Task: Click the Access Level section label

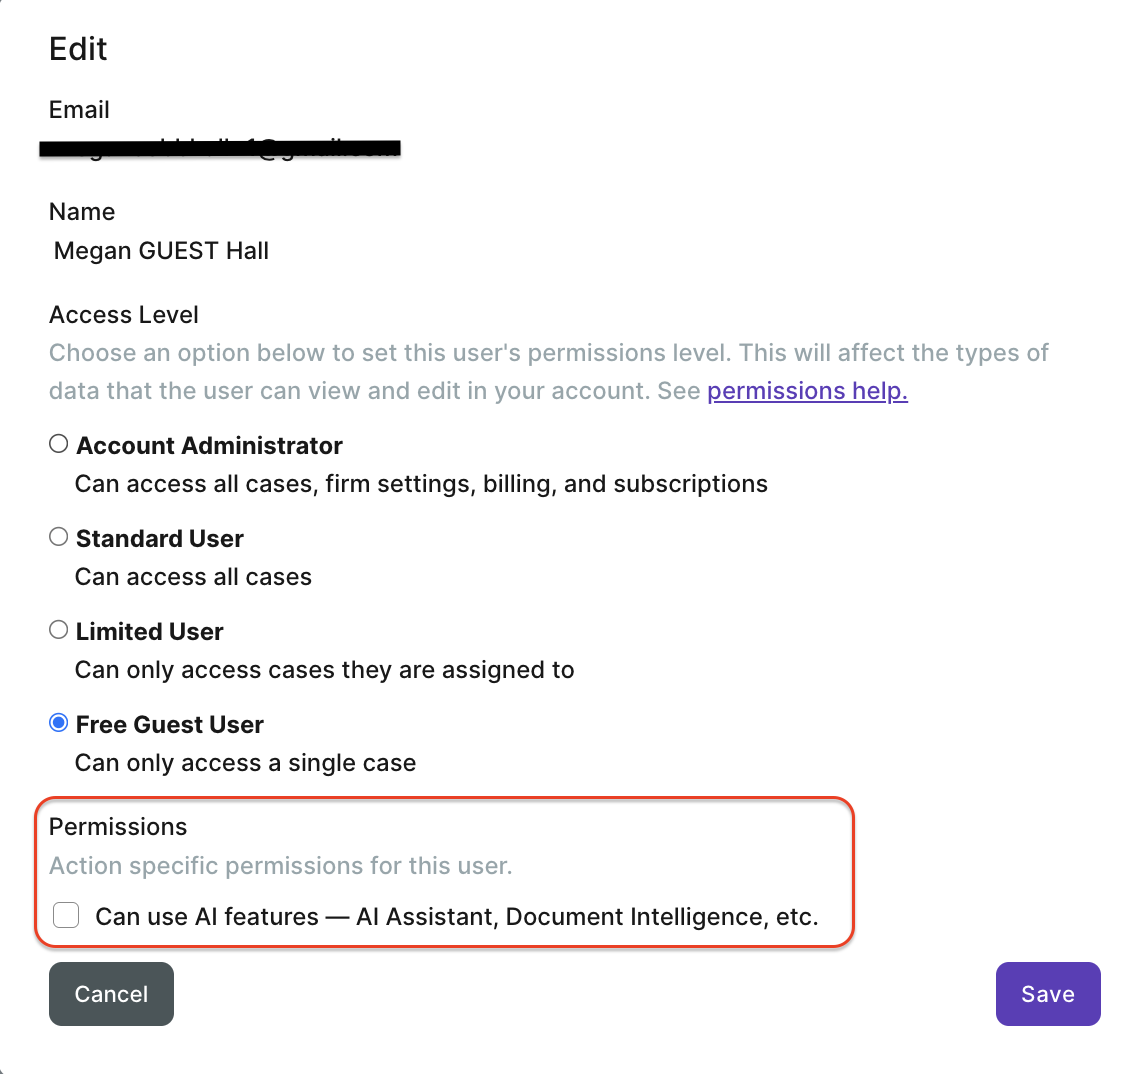Action: [x=123, y=314]
